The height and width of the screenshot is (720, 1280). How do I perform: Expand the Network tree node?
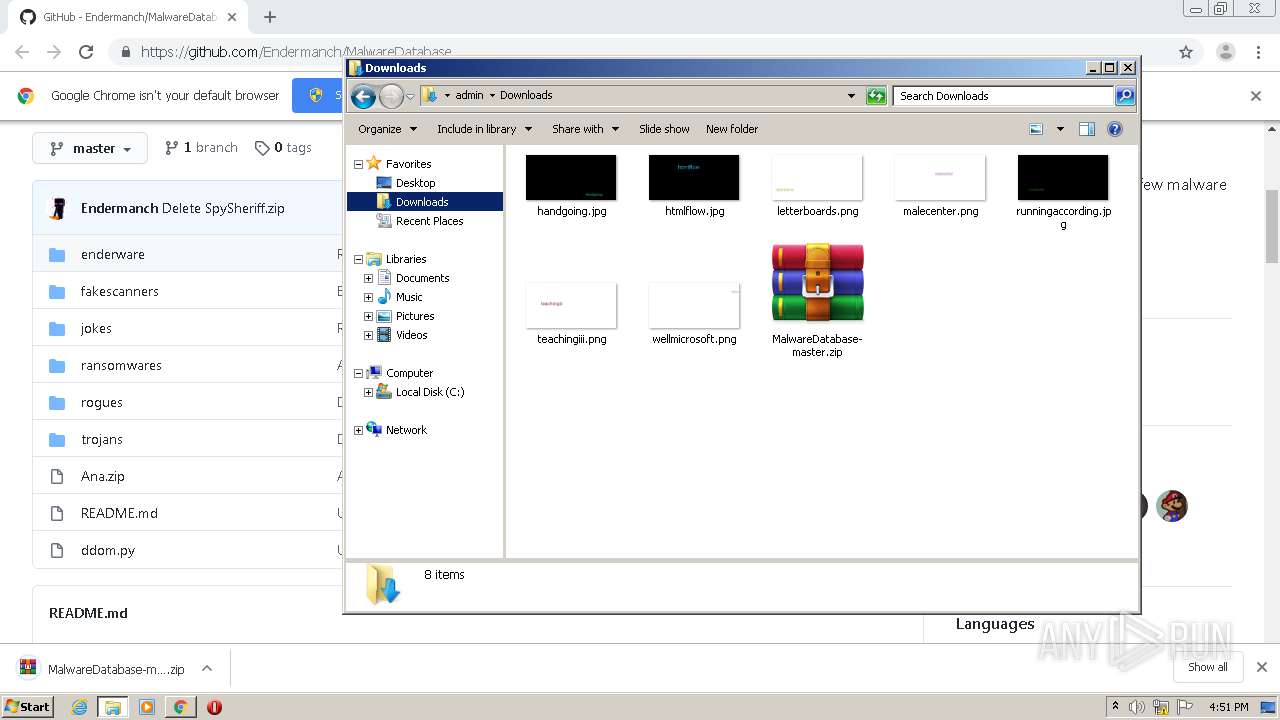point(358,430)
